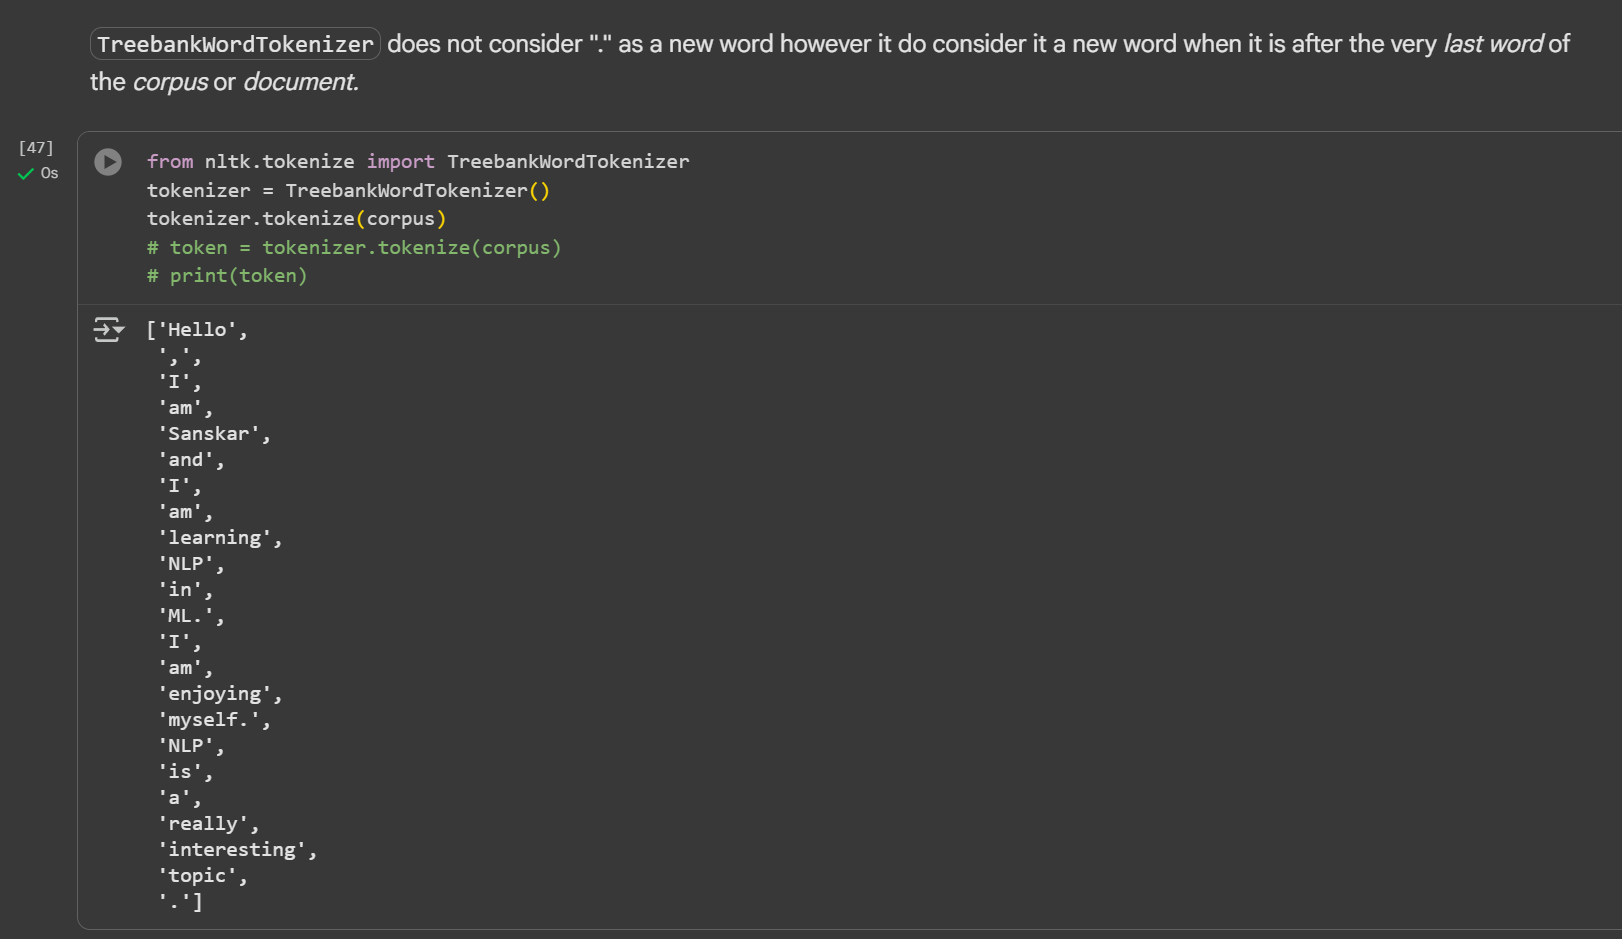Open the cell output actions icon
The height and width of the screenshot is (939, 1622).
point(108,329)
